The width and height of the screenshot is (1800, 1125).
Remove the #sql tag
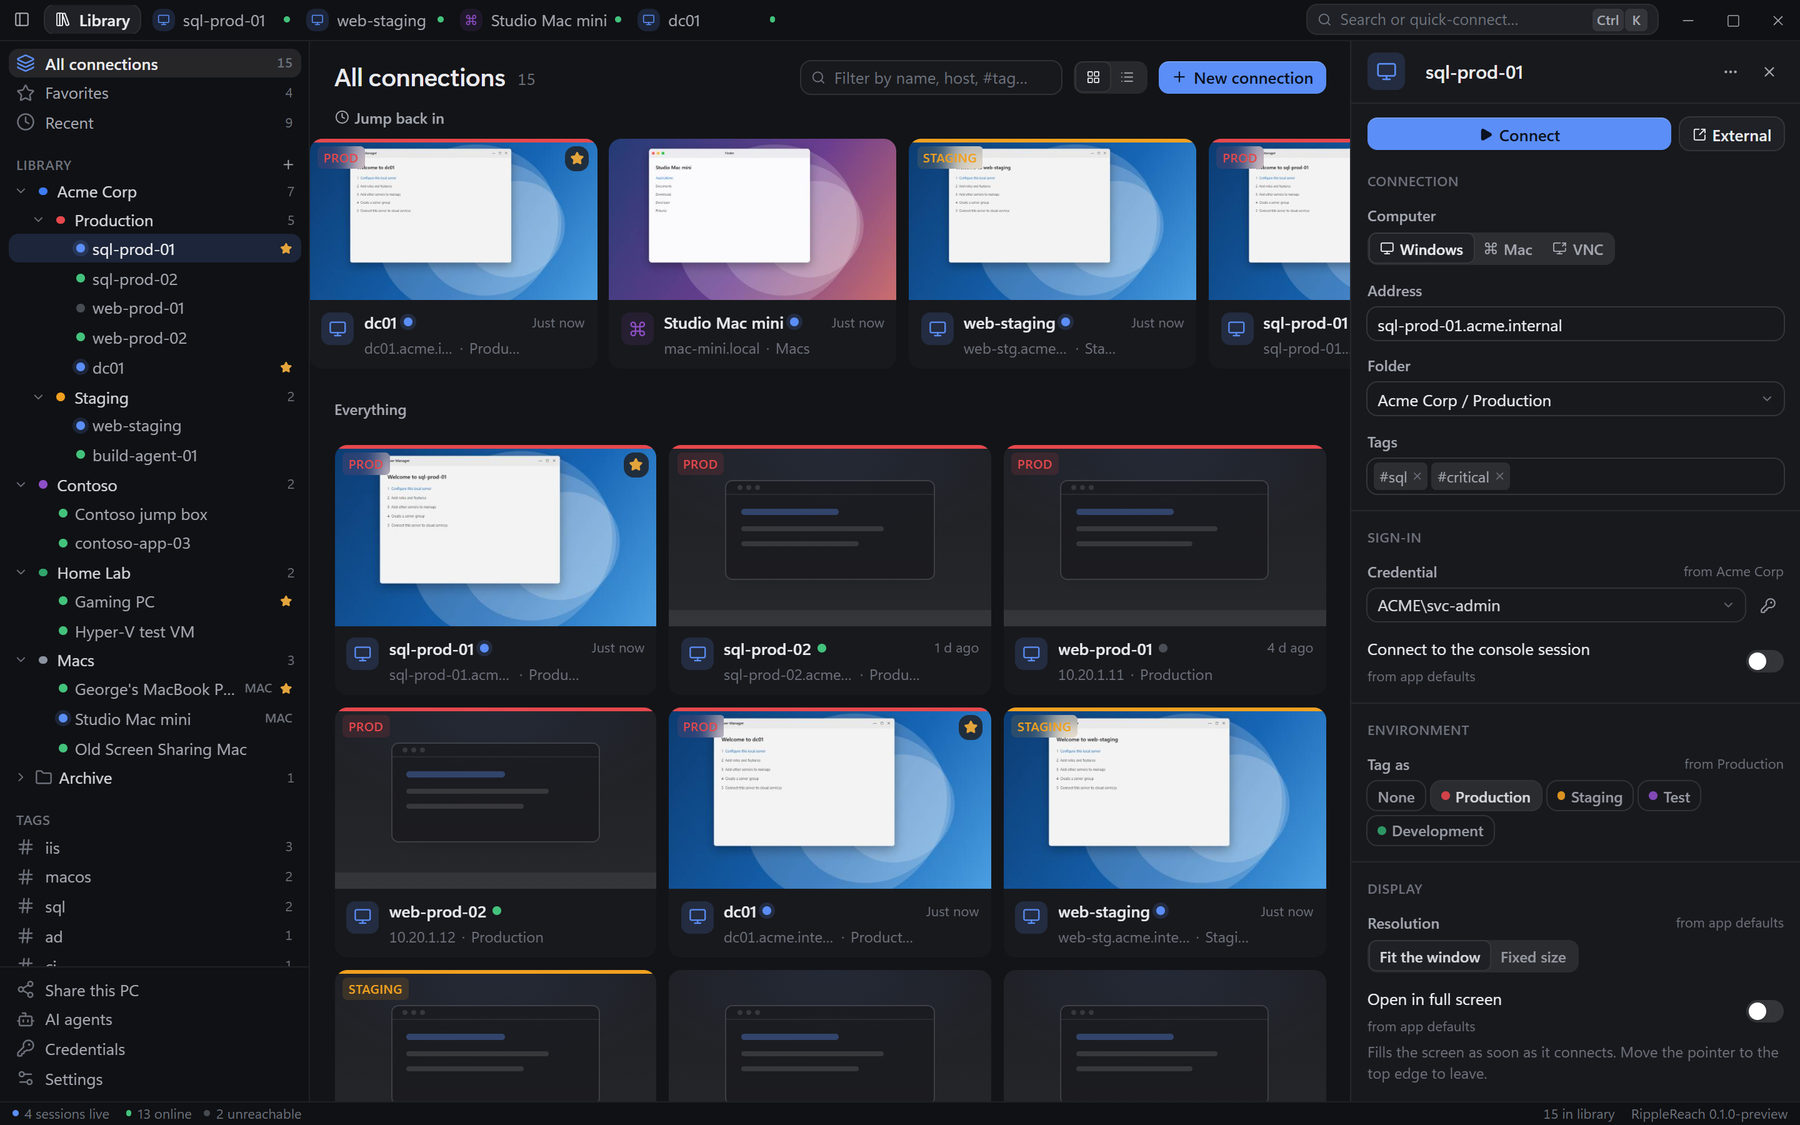pyautogui.click(x=1417, y=477)
